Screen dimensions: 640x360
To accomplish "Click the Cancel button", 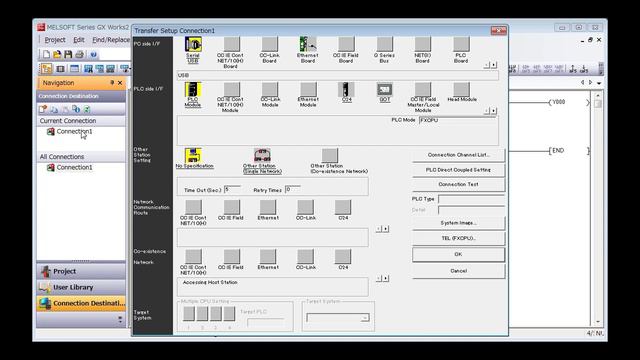I will tap(458, 271).
